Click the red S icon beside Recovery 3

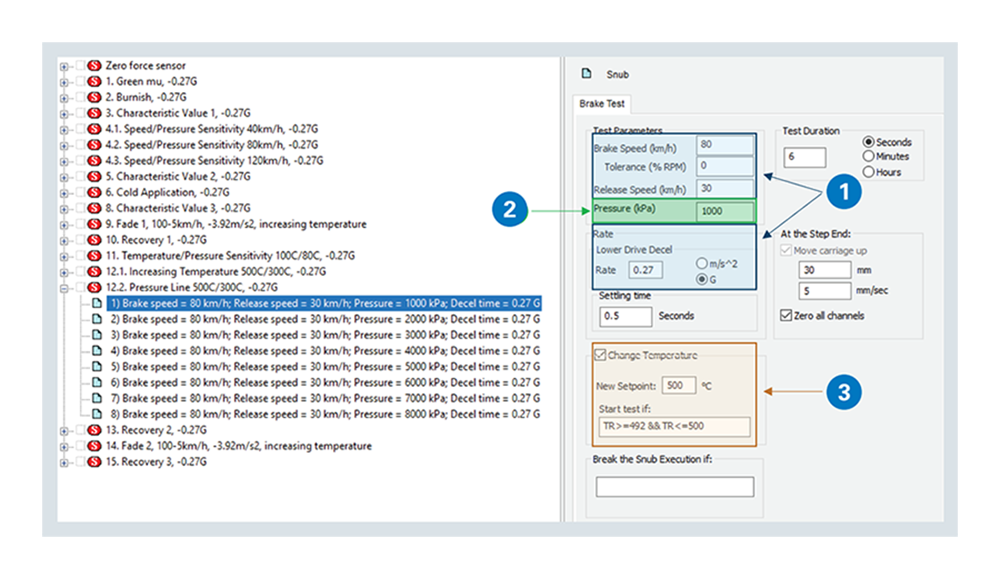(95, 462)
